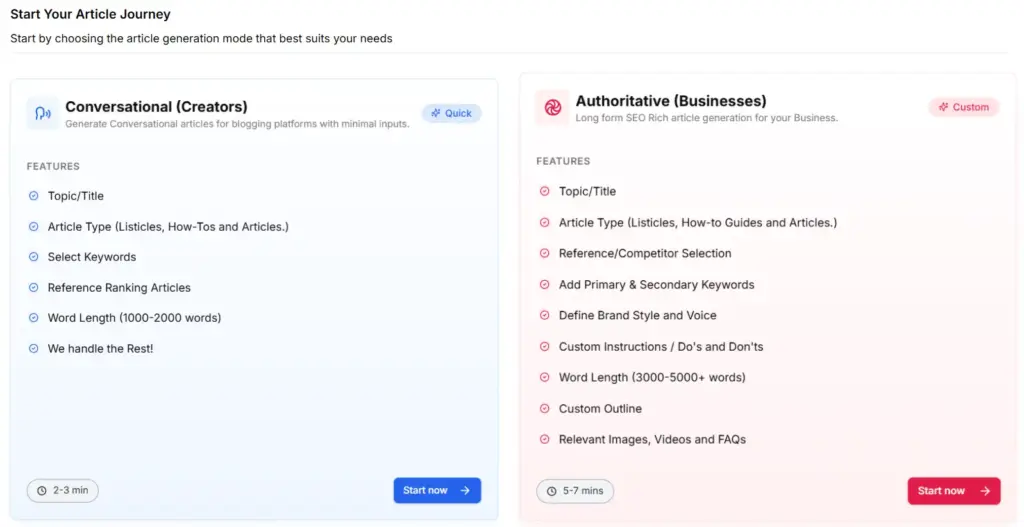The image size is (1024, 527).
Task: Click the FEATURES label in Authoritative card
Action: click(563, 161)
